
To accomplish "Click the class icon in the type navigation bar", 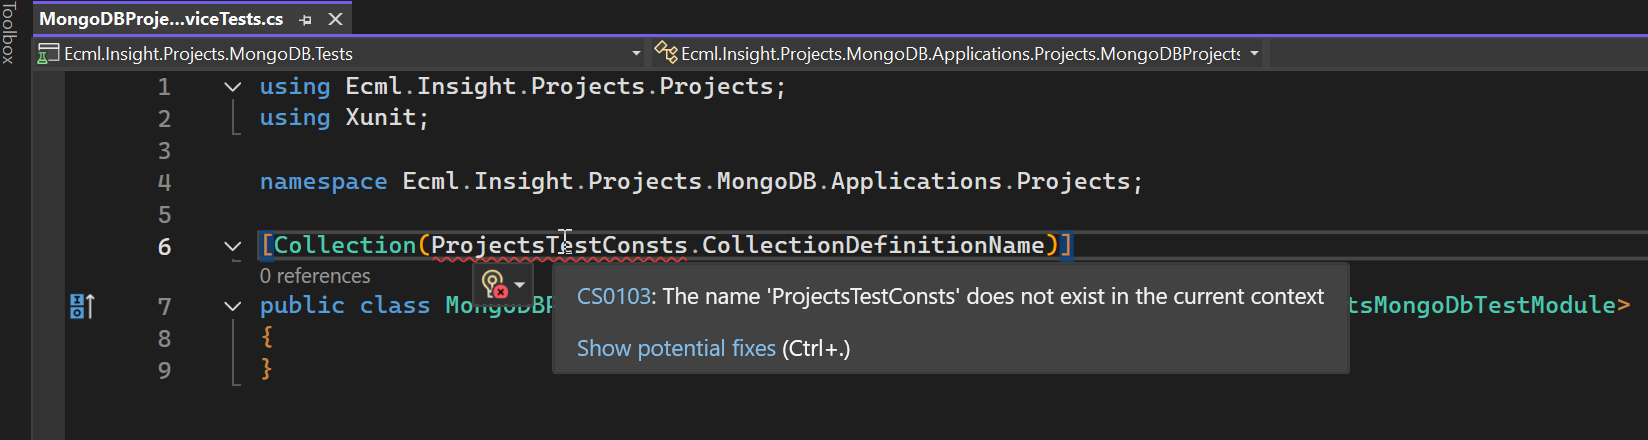I will (x=665, y=53).
